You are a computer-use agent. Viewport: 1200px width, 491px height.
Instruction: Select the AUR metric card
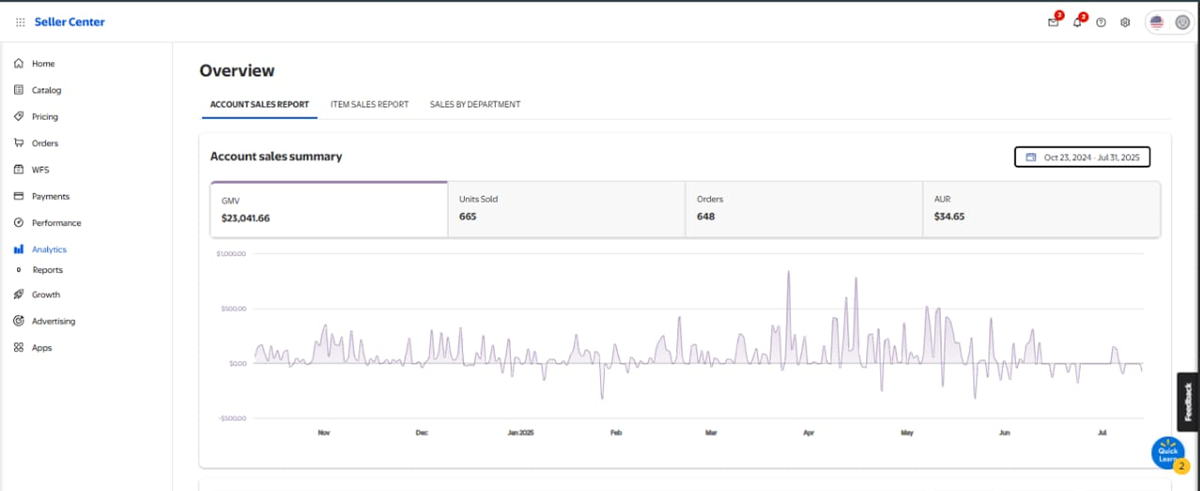point(1040,209)
